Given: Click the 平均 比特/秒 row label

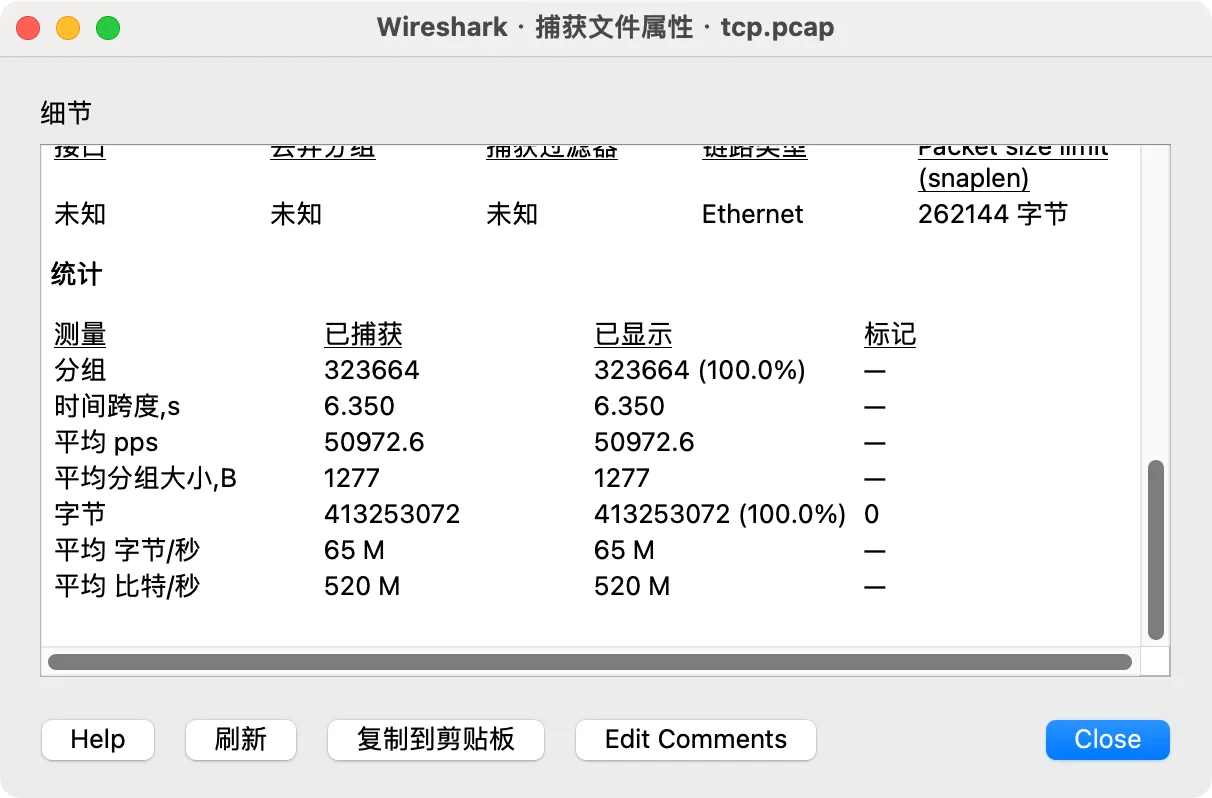Looking at the screenshot, I should 127,586.
